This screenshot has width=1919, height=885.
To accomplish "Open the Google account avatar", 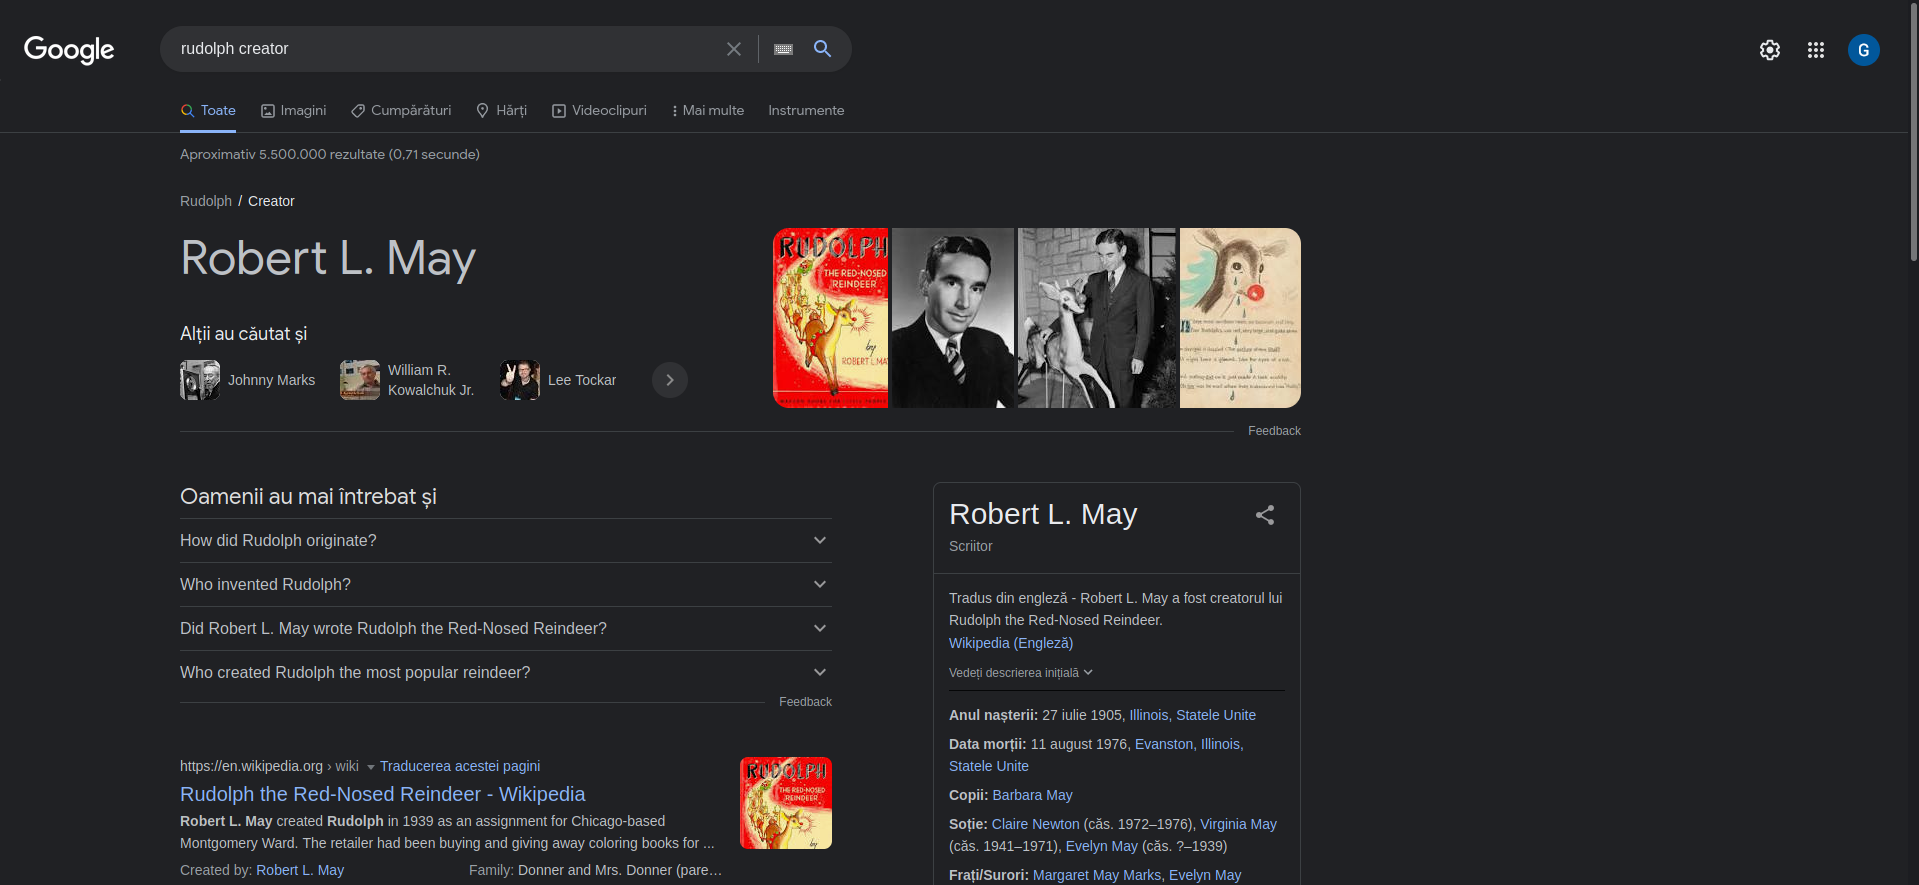I will [1863, 50].
